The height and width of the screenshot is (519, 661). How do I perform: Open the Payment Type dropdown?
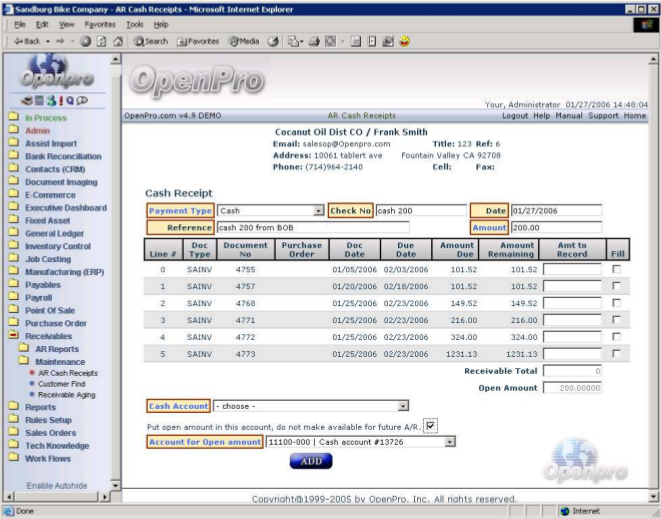point(318,211)
